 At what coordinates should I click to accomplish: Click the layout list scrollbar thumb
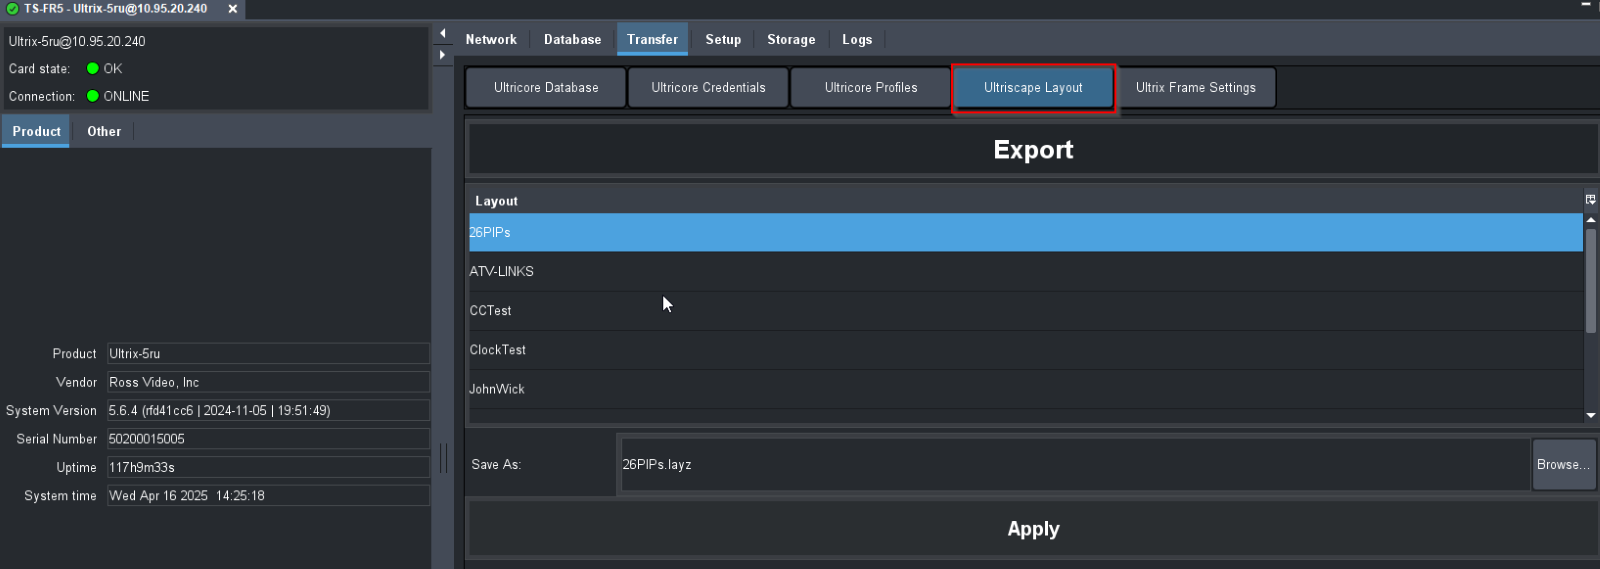pos(1590,281)
